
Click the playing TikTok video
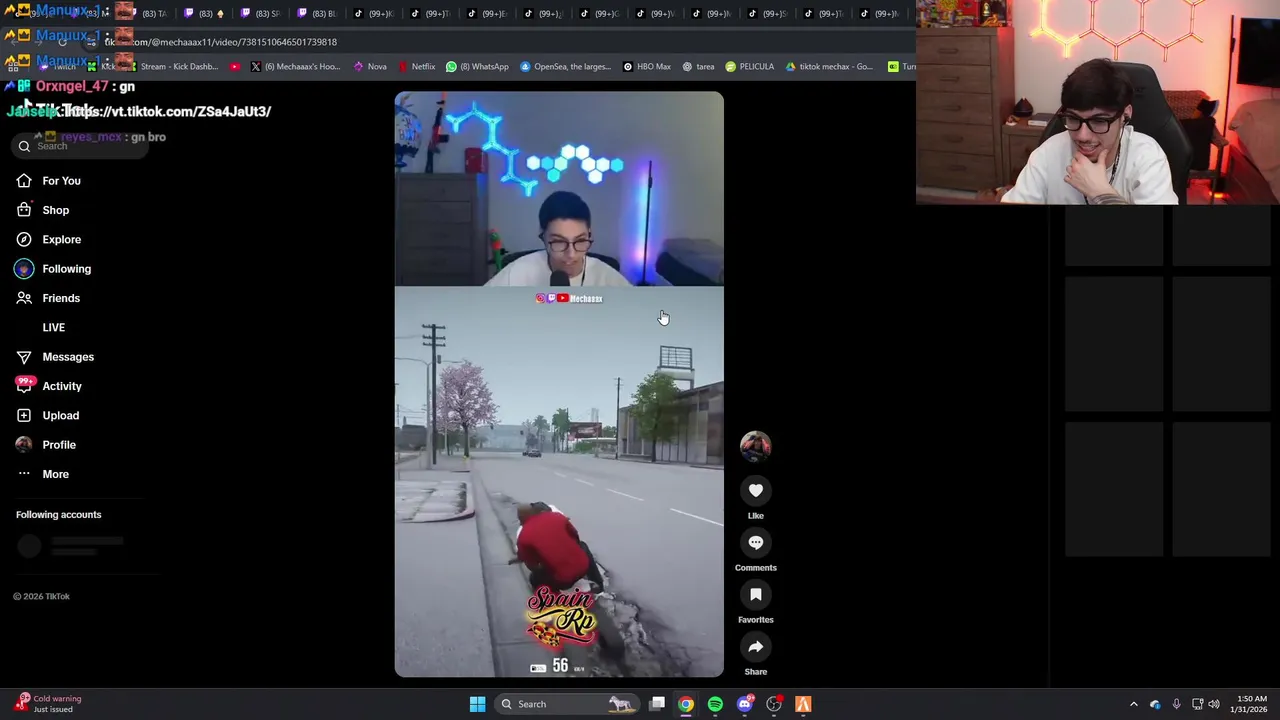point(559,385)
